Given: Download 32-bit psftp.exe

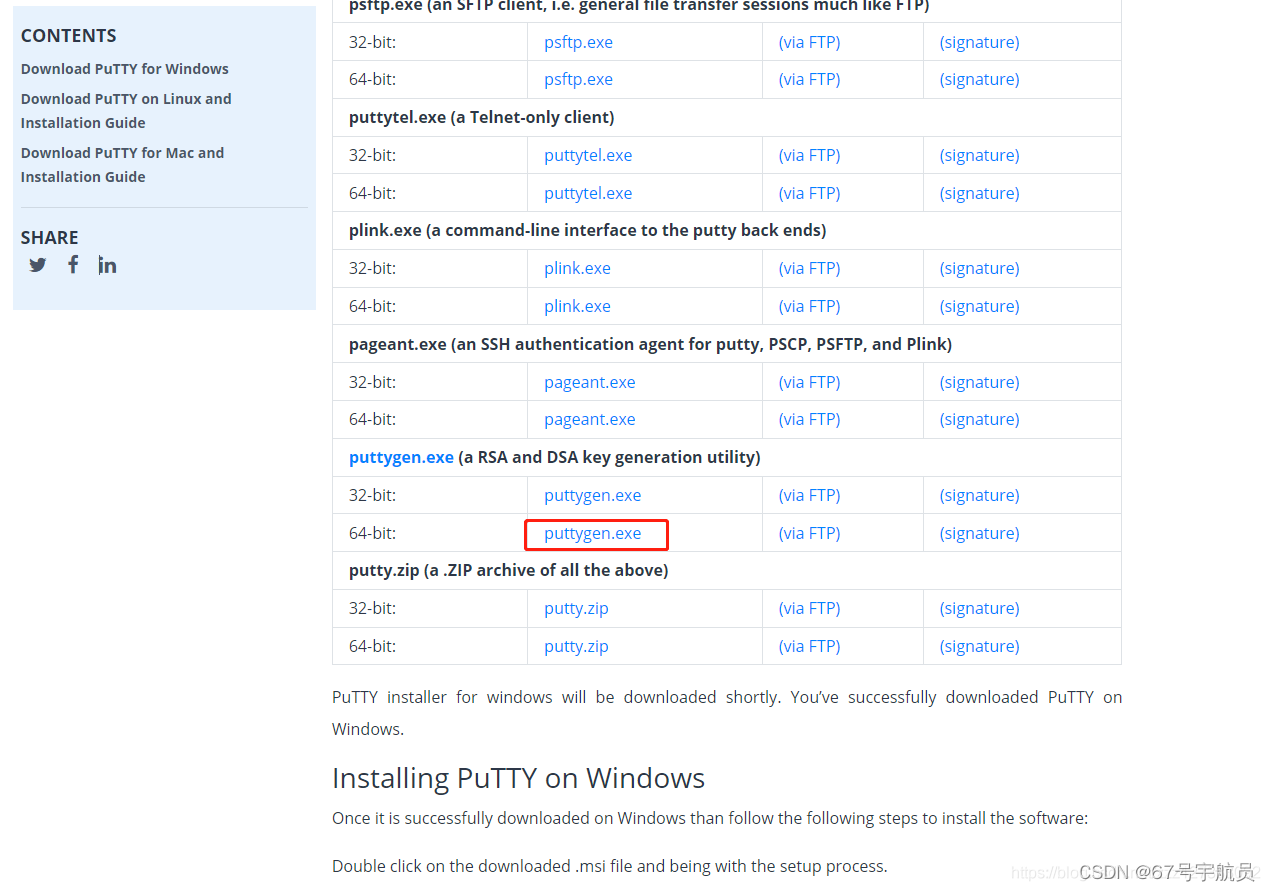Looking at the screenshot, I should pos(578,42).
